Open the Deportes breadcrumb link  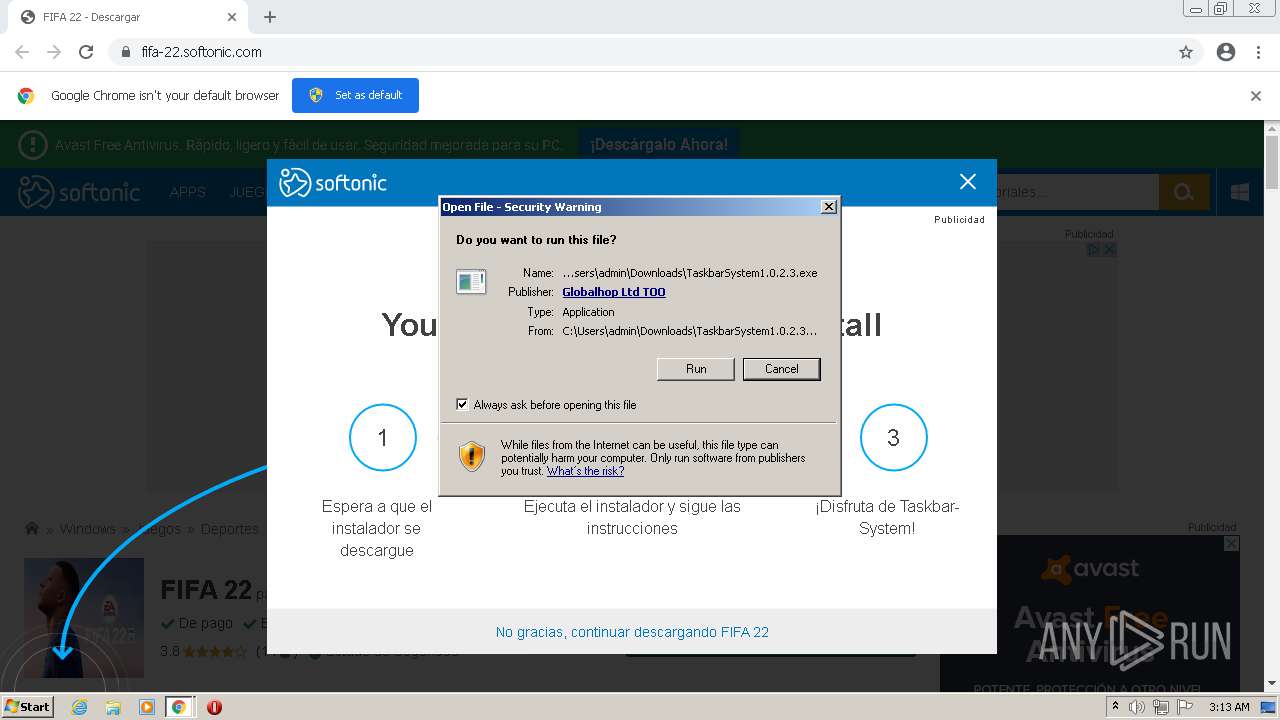(230, 529)
